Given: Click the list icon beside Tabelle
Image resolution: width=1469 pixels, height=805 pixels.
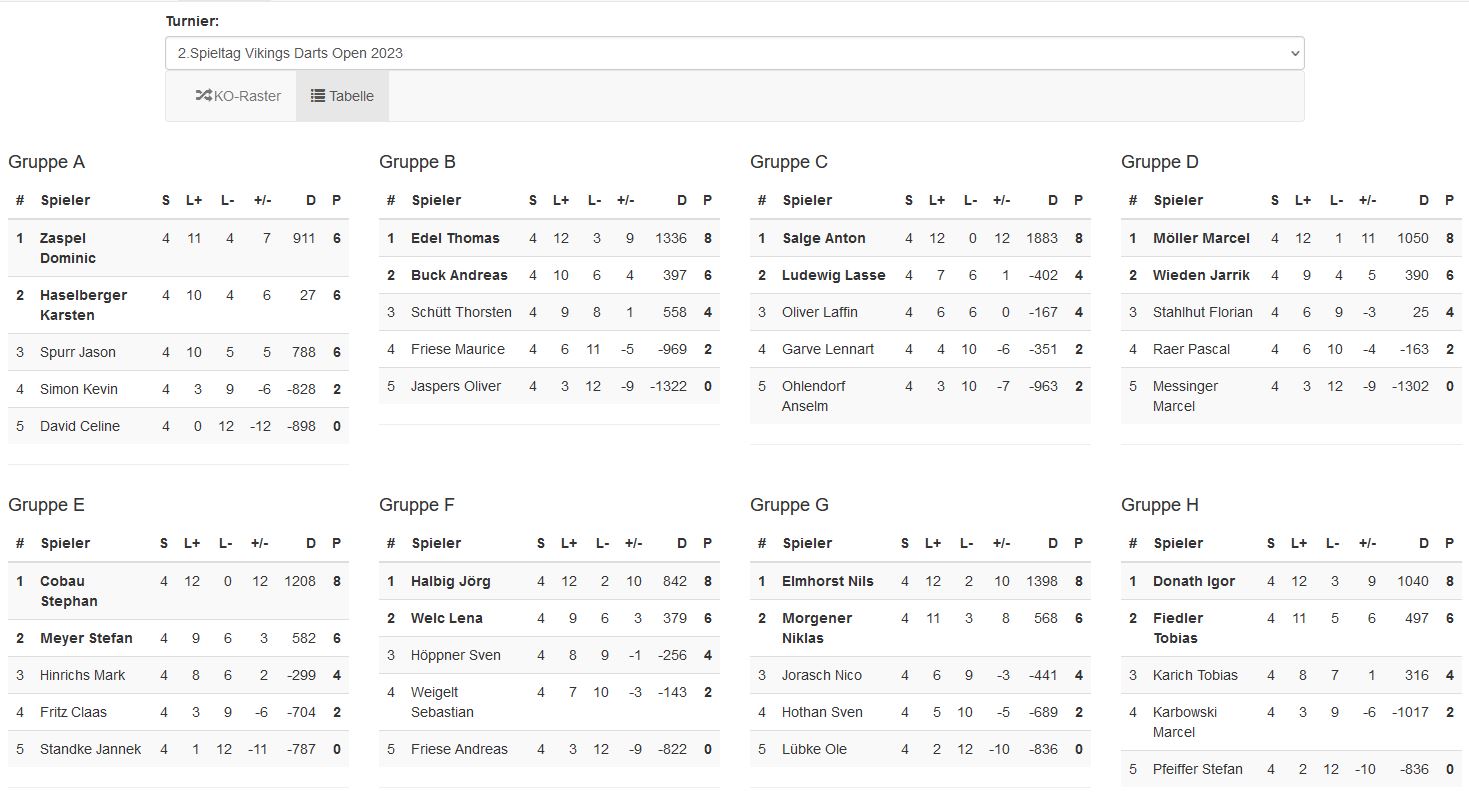Looking at the screenshot, I should (318, 96).
